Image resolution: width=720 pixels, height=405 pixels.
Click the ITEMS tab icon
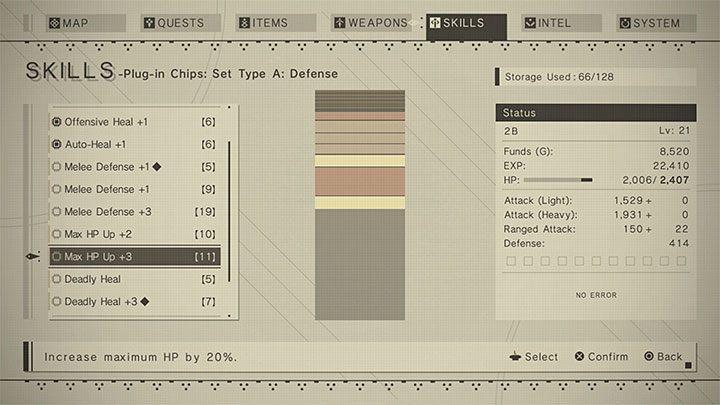tap(244, 23)
